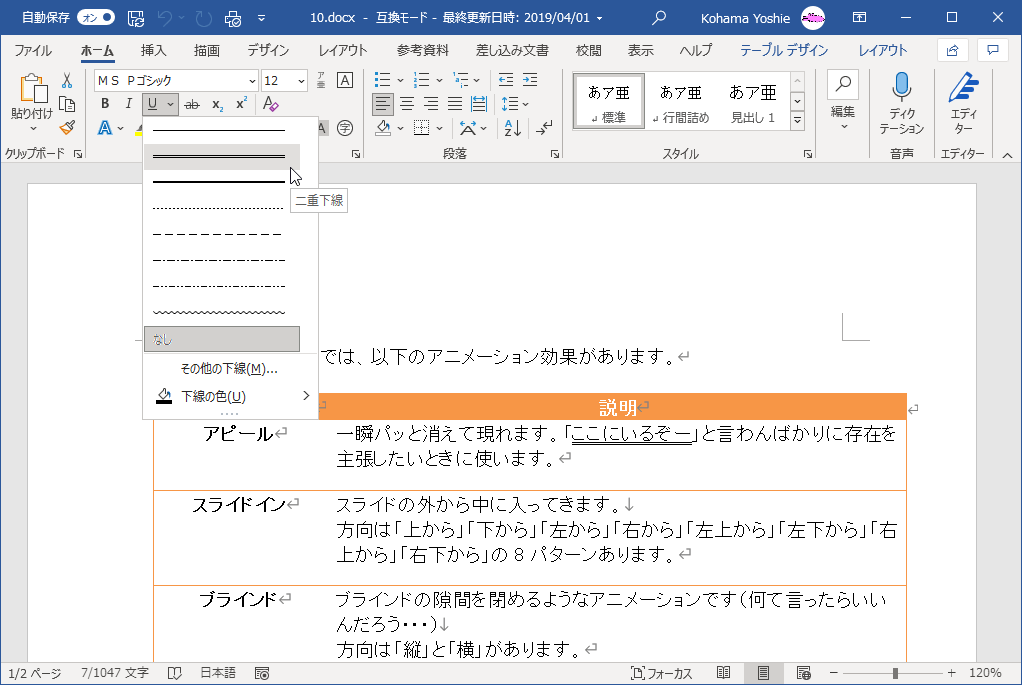The image size is (1022, 685).
Task: Toggle Underline button U
Action: (x=152, y=104)
